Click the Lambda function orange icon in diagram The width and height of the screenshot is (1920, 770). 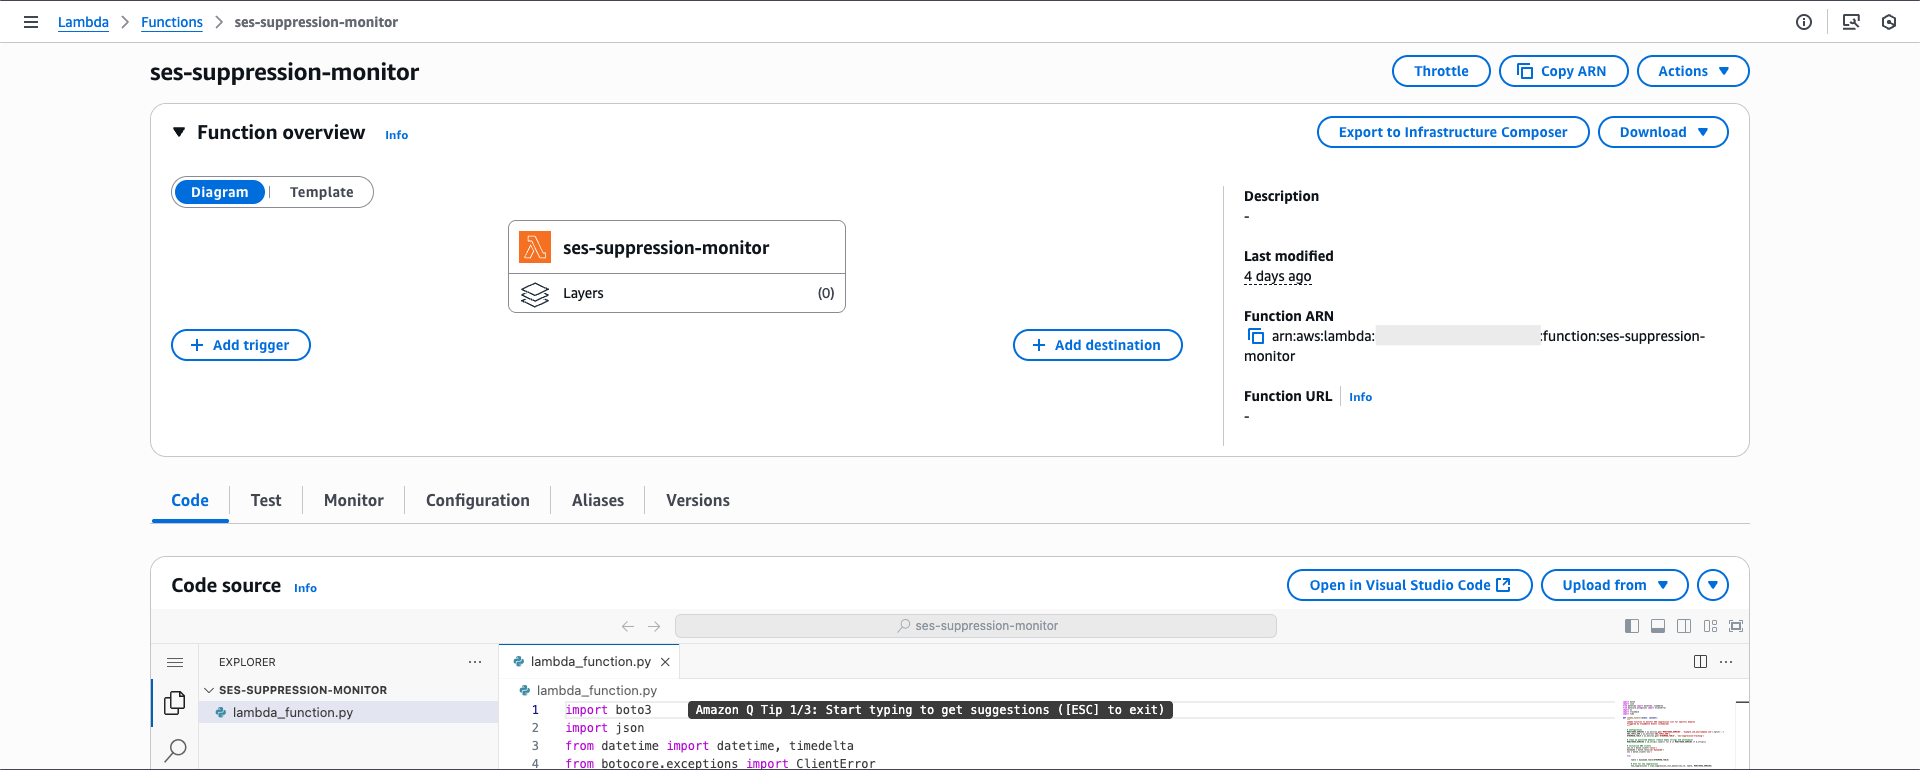coord(535,247)
